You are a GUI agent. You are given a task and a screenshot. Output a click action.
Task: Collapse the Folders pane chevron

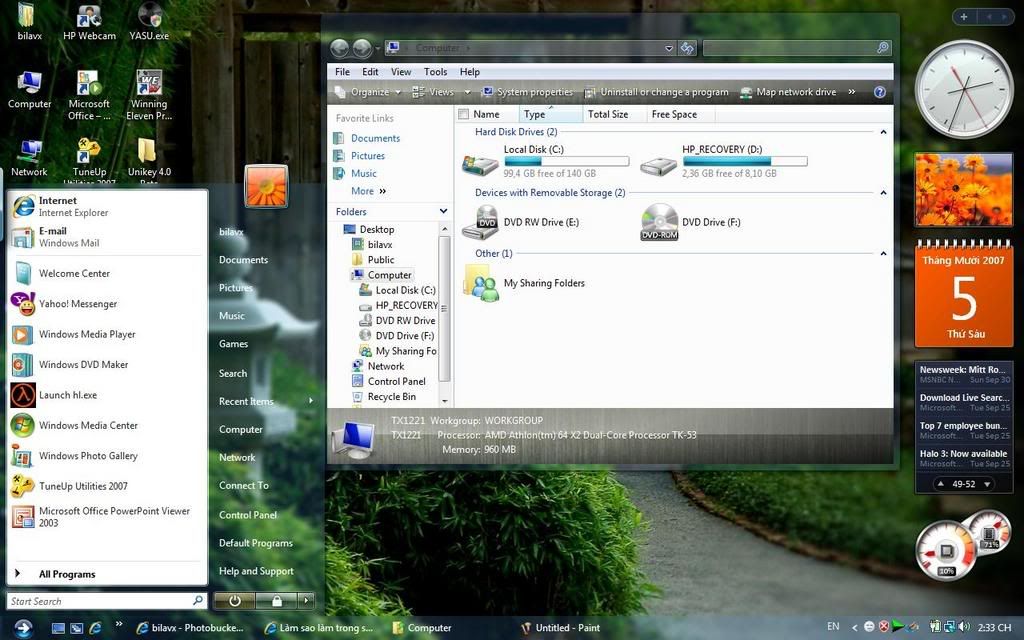click(x=443, y=212)
